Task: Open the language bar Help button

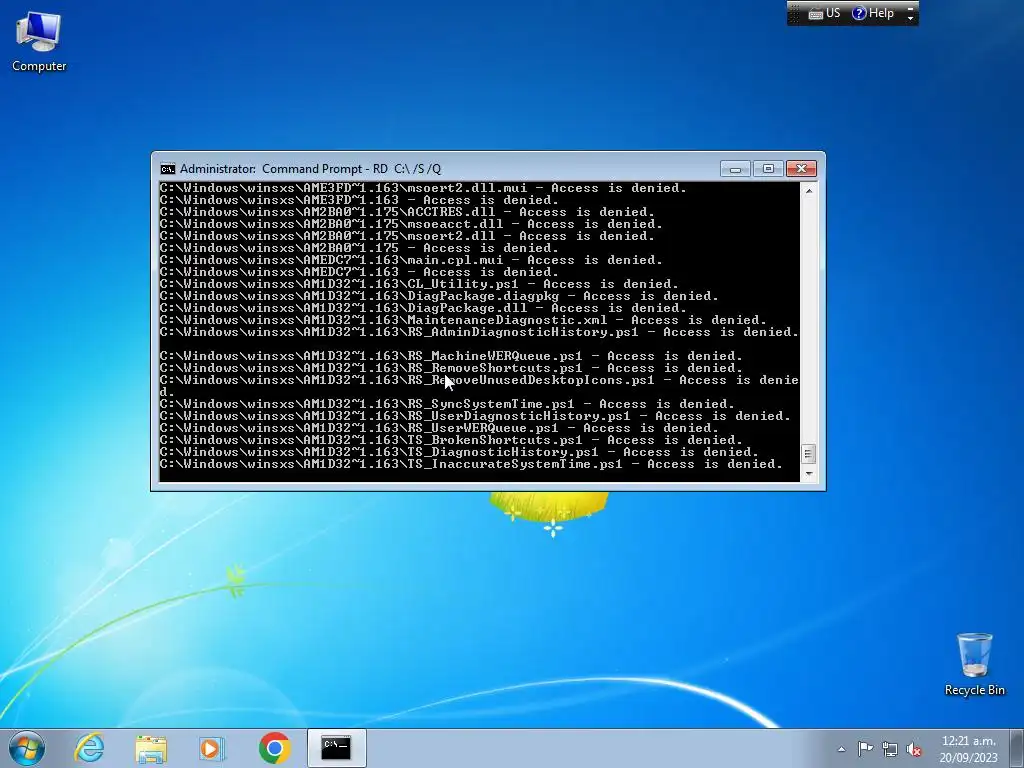Action: [873, 13]
